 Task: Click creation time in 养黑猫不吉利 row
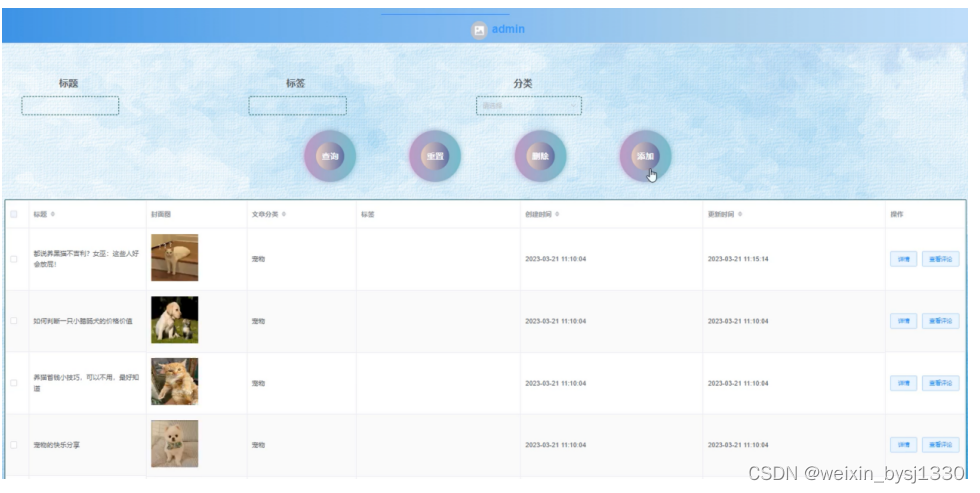(x=556, y=259)
